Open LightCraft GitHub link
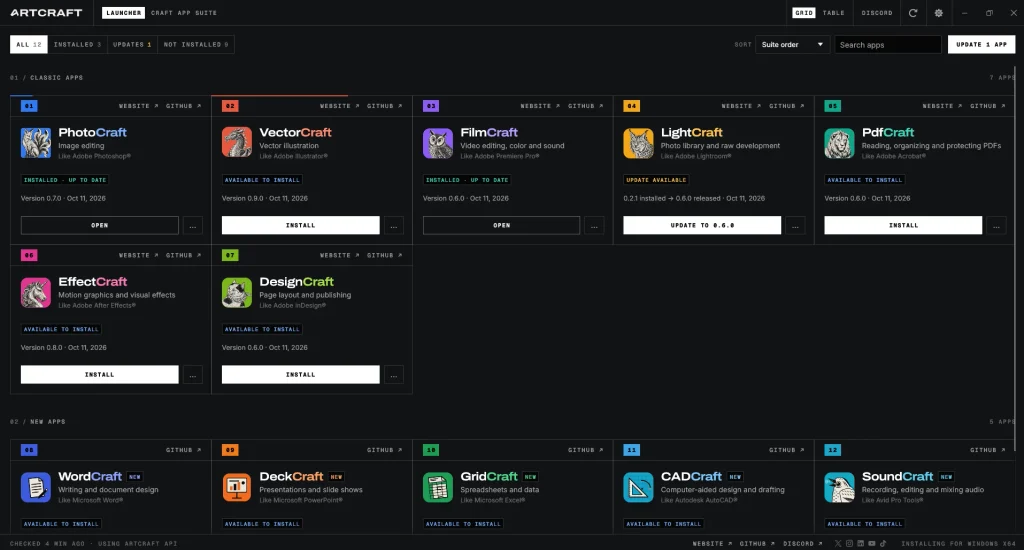Screen dimensions: 1024x550 pyautogui.click(x=786, y=106)
